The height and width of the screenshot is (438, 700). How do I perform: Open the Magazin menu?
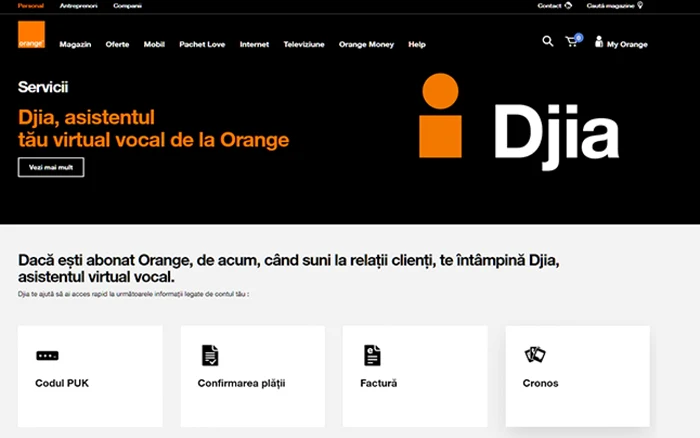(x=75, y=44)
